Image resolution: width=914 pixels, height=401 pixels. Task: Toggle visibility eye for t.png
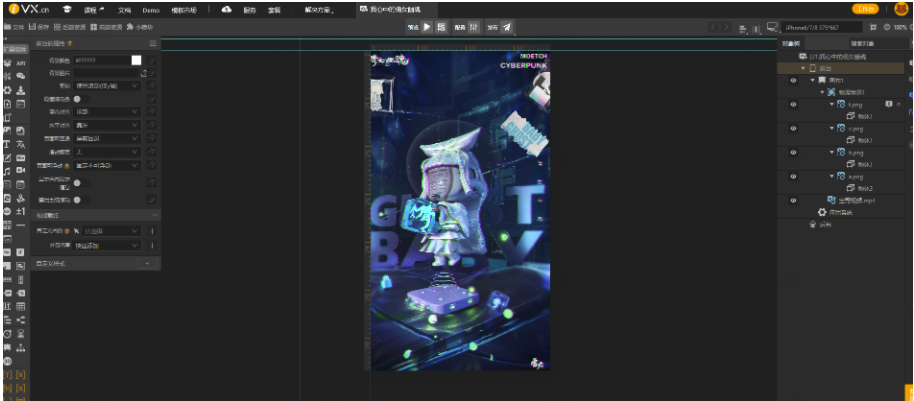793,104
